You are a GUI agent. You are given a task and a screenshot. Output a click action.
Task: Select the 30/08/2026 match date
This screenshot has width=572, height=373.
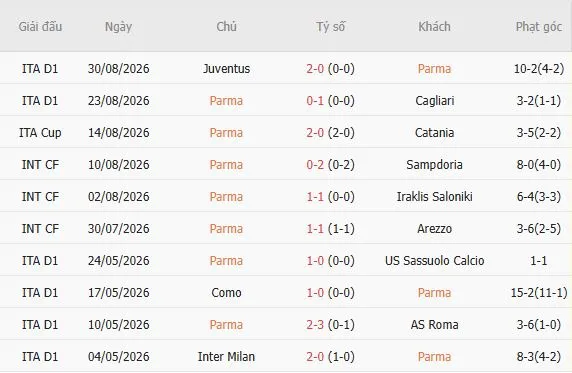119,69
